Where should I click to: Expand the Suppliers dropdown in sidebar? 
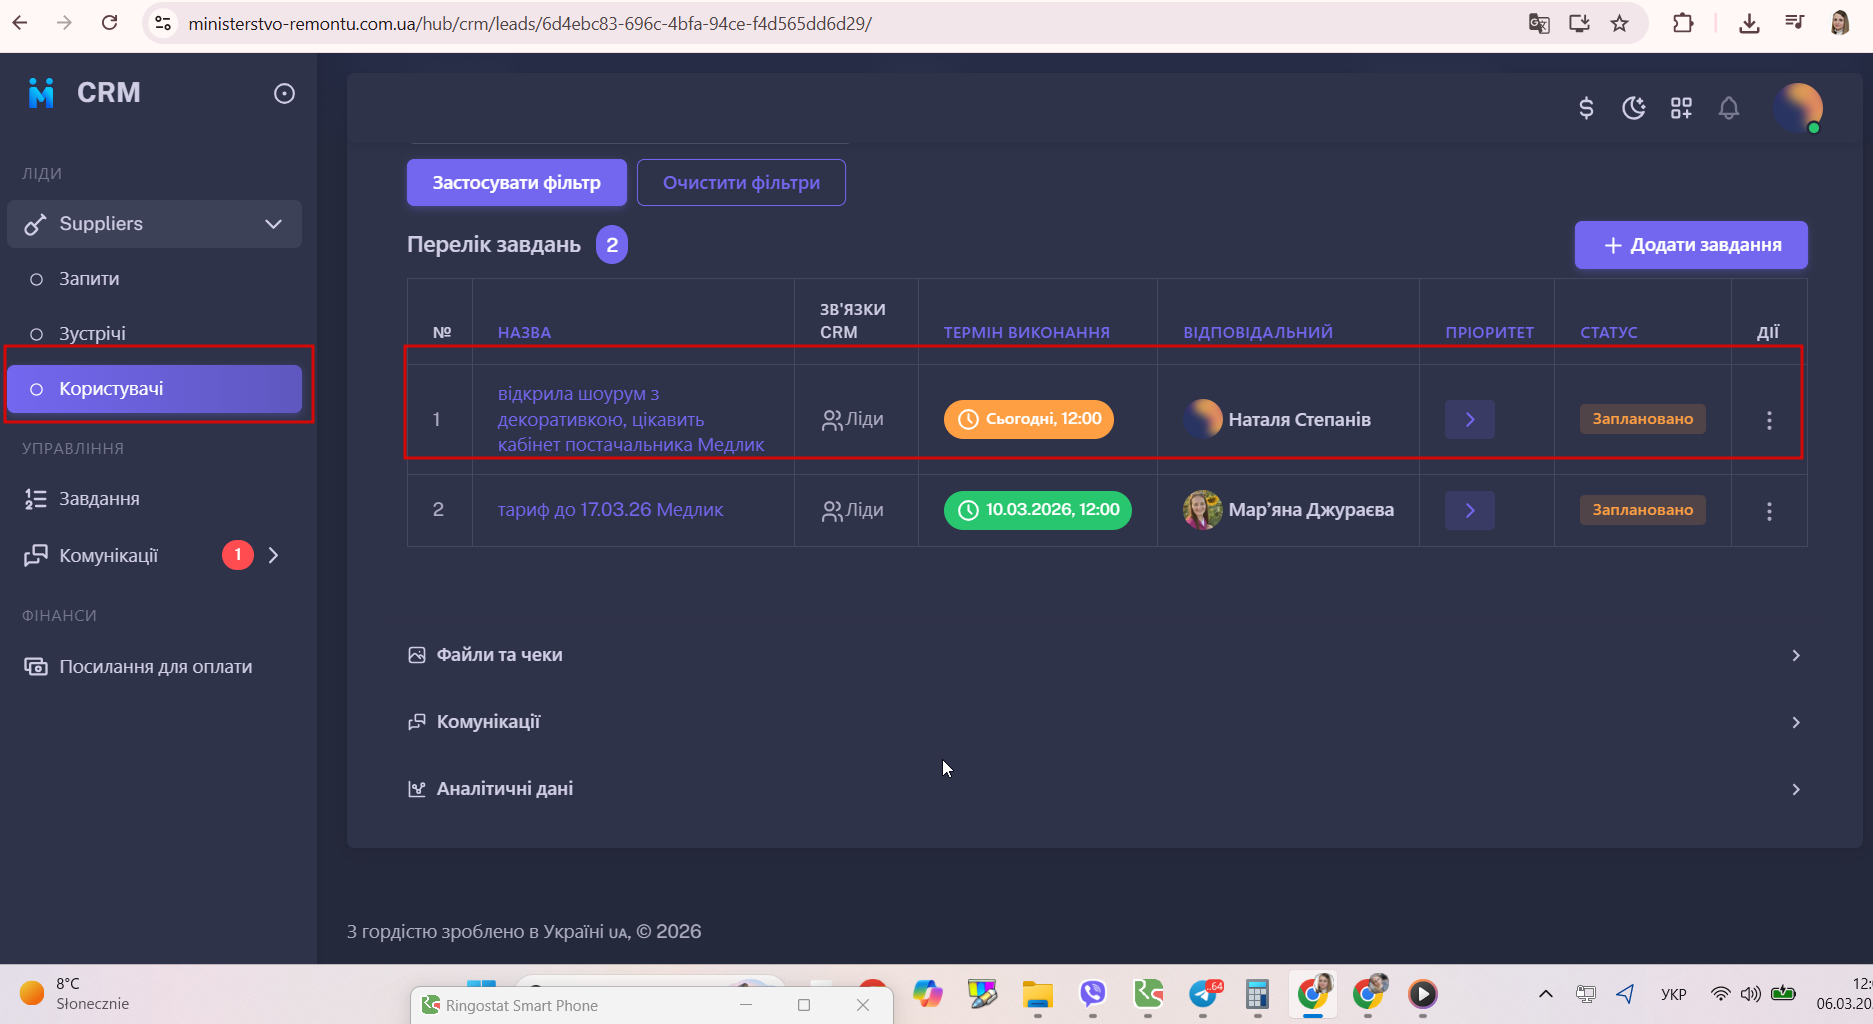(154, 224)
